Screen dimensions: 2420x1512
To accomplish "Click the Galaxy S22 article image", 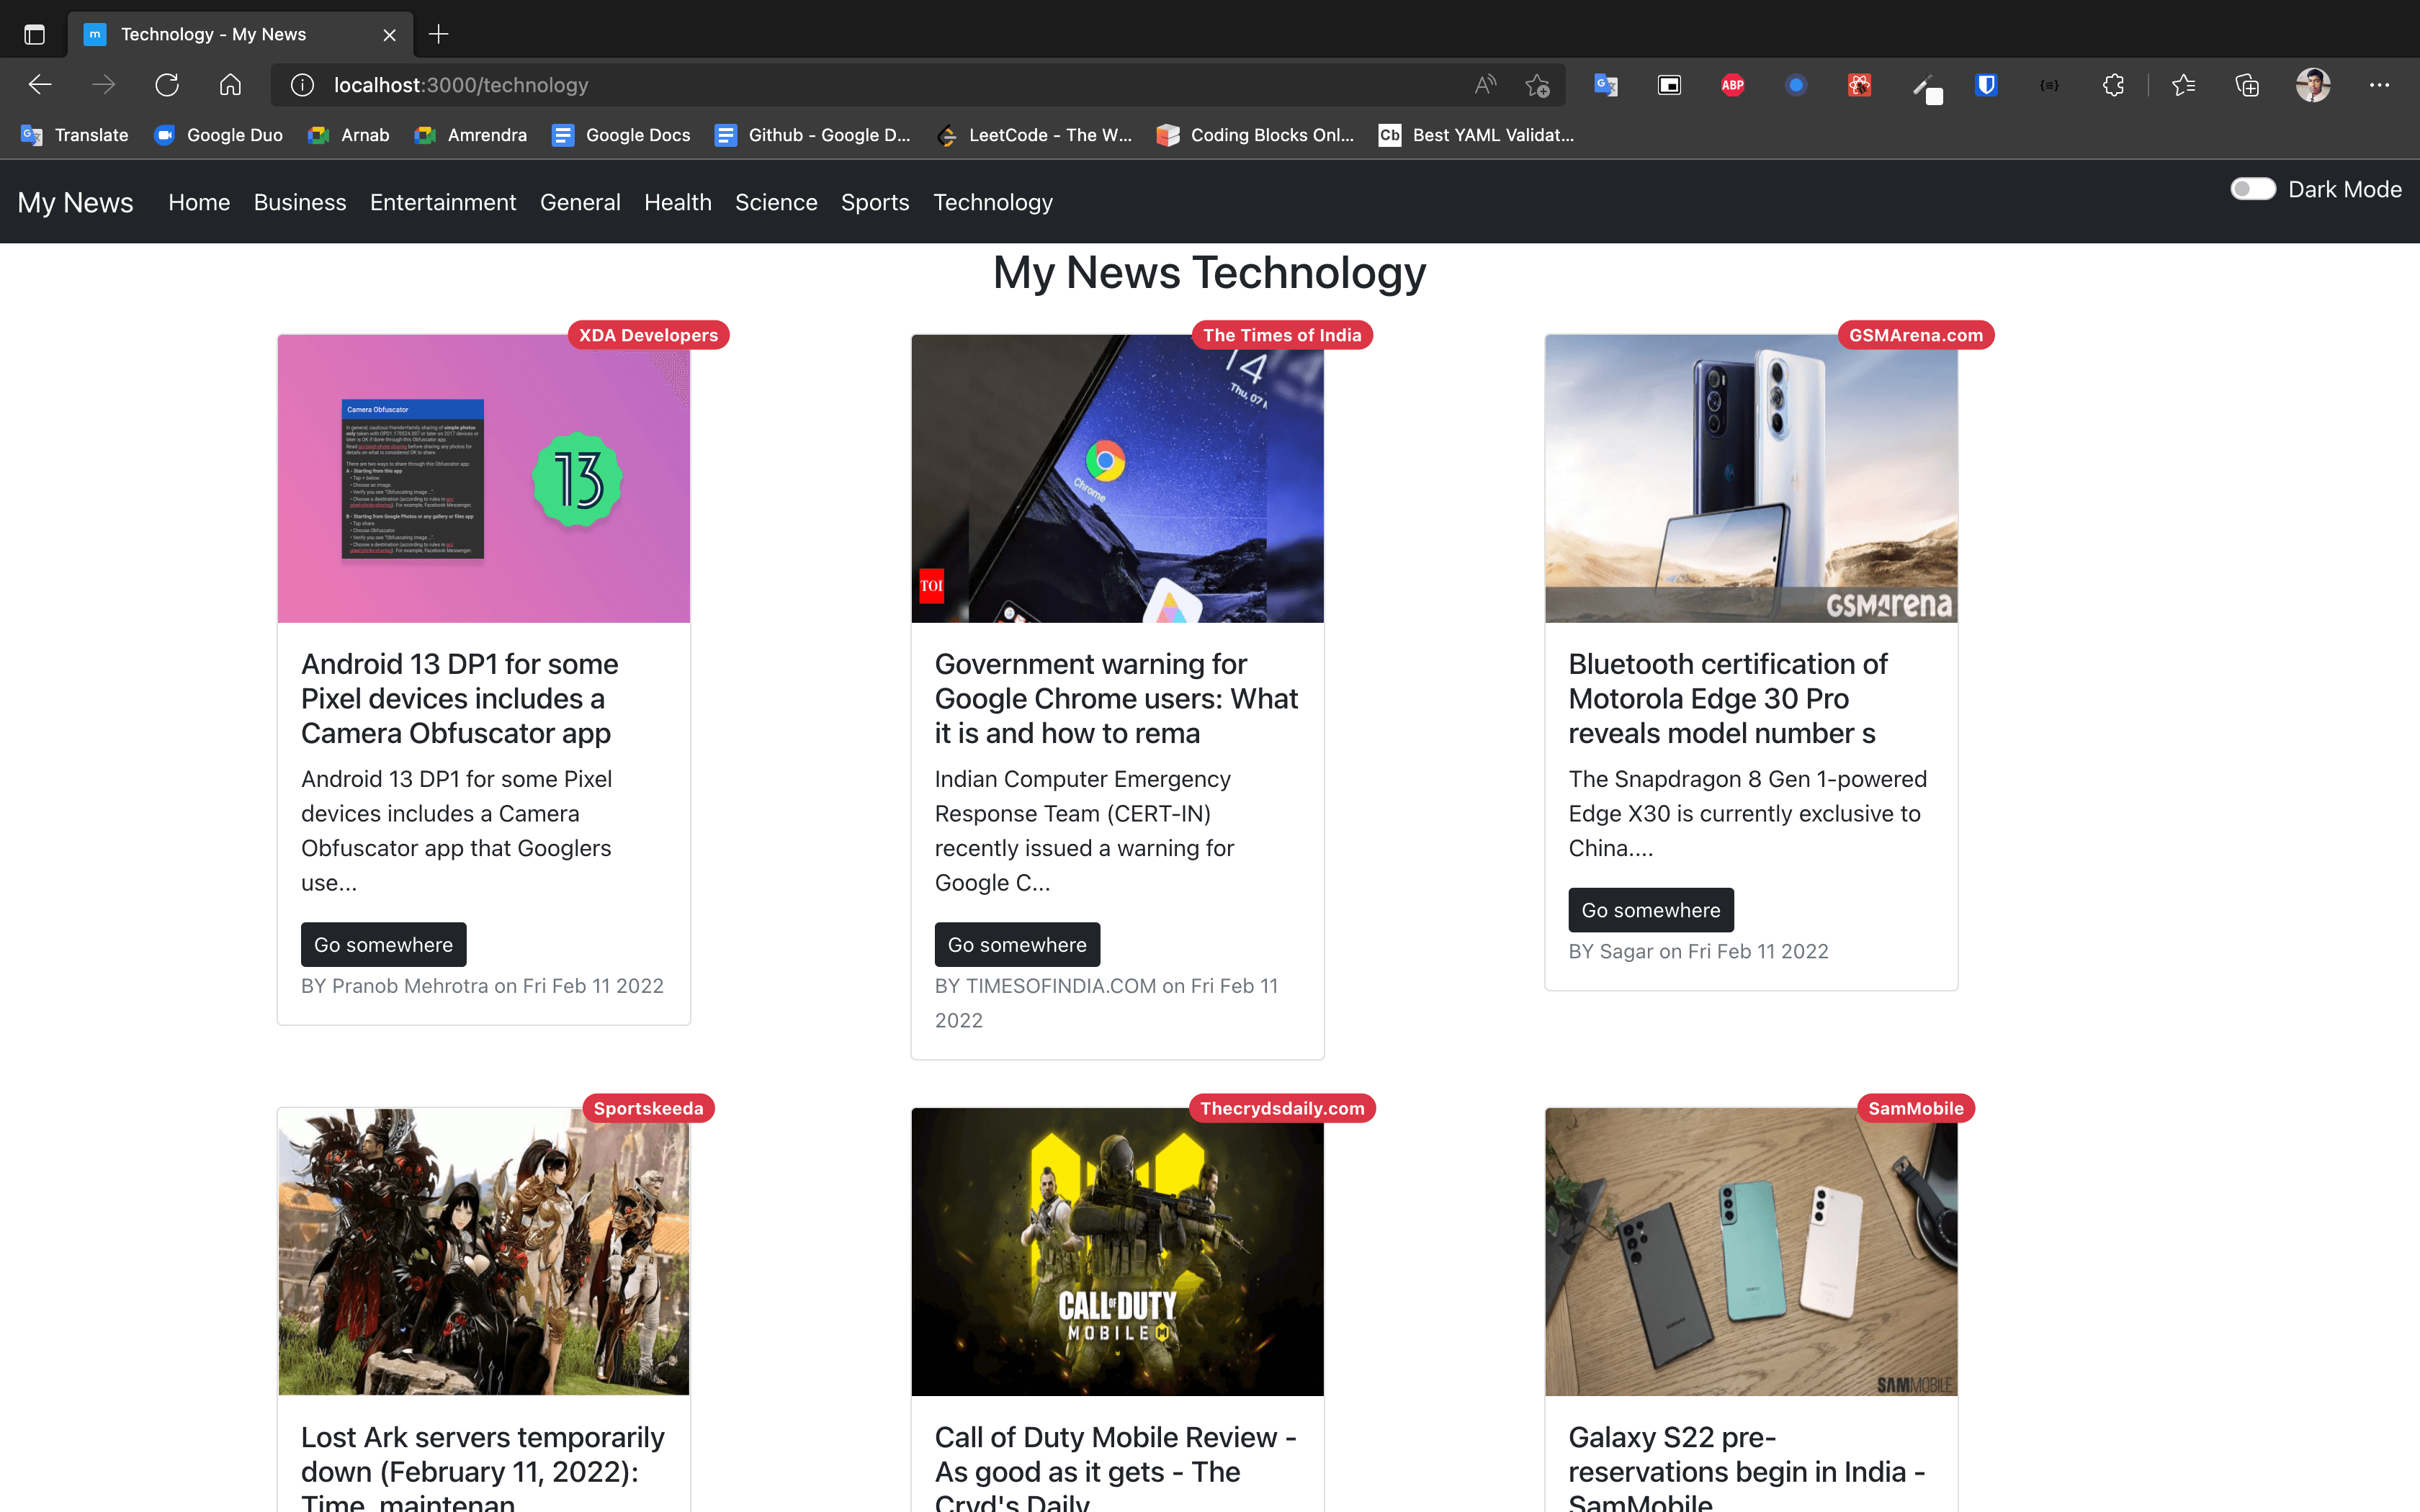I will [x=1751, y=1251].
